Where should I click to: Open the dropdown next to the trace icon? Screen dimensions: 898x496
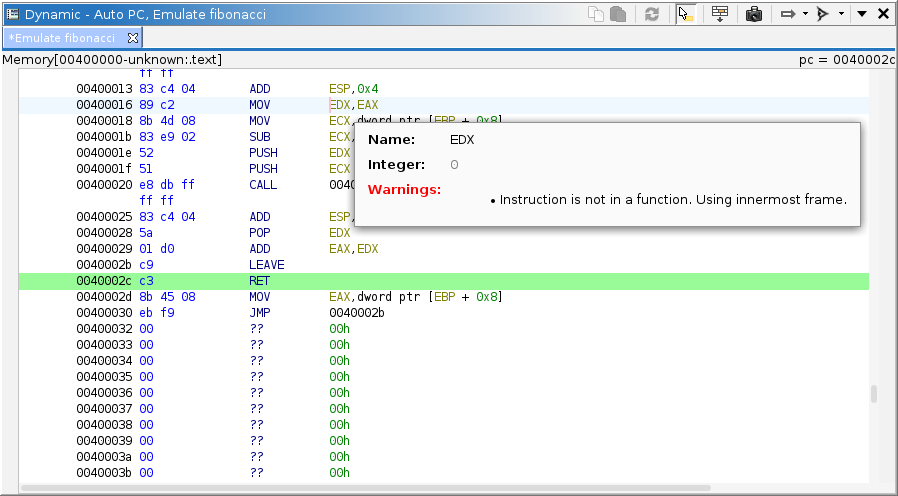[x=841, y=14]
